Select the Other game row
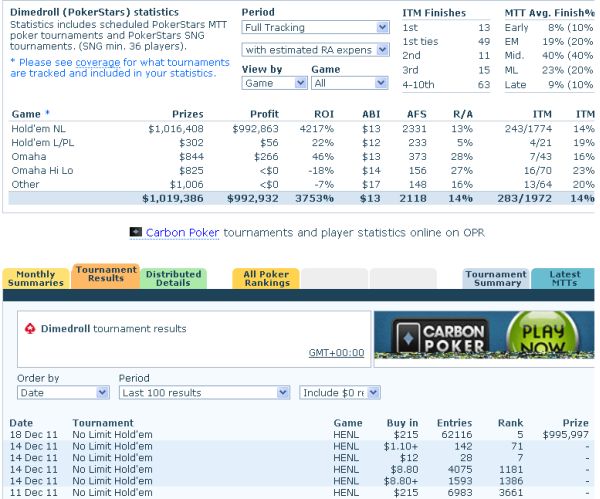The image size is (600, 499). 302,184
